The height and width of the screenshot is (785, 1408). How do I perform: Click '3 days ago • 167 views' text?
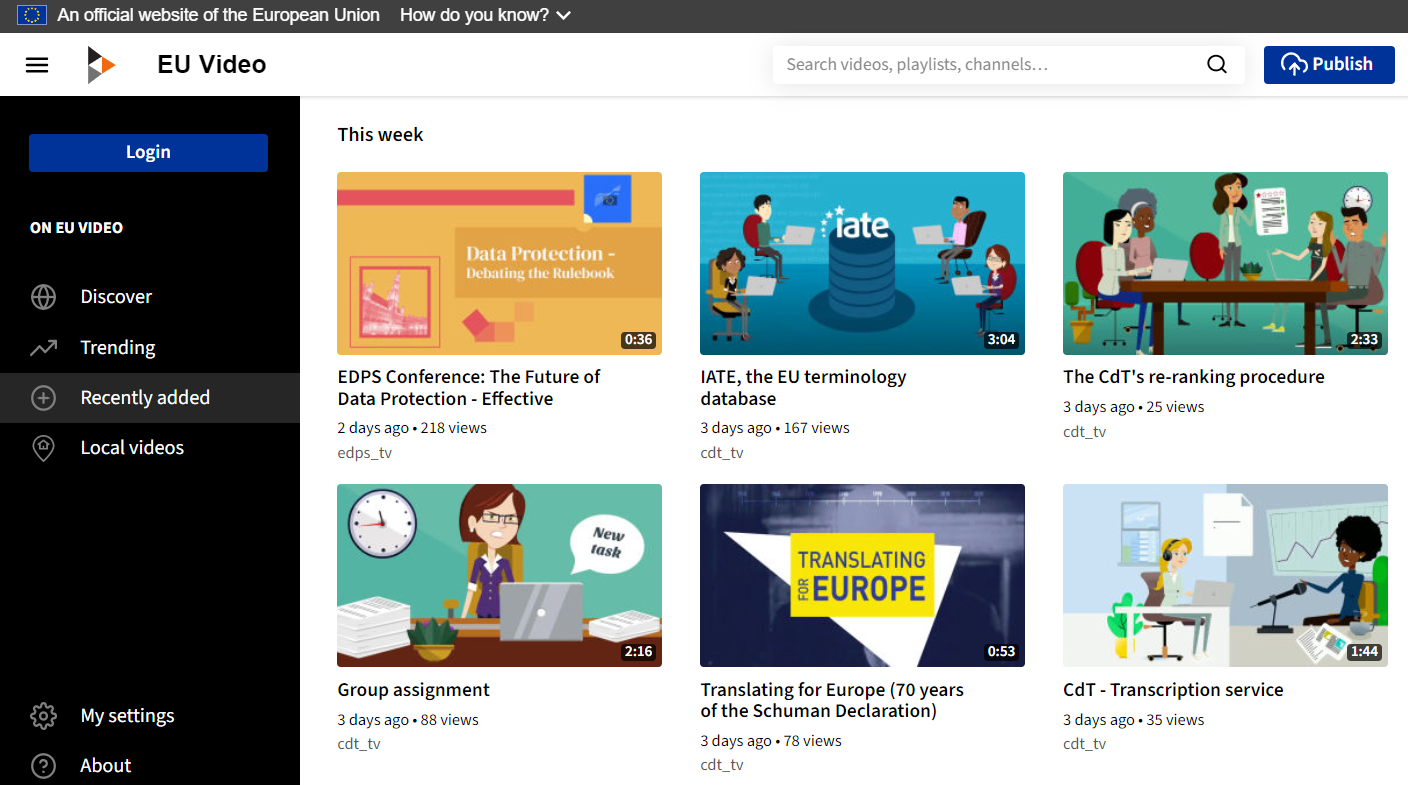[x=775, y=428]
